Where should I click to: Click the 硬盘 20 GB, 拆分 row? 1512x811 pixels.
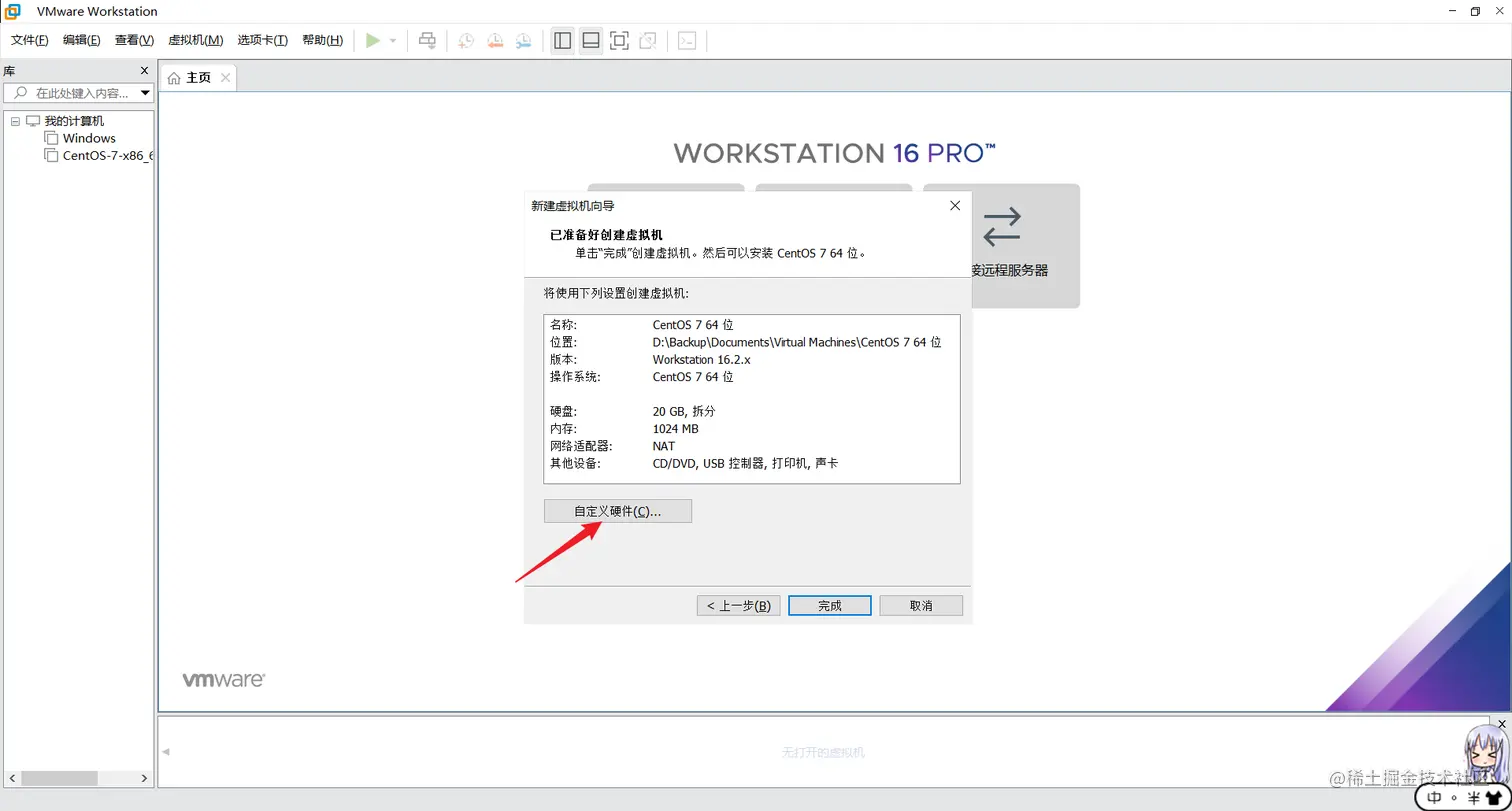[x=752, y=411]
